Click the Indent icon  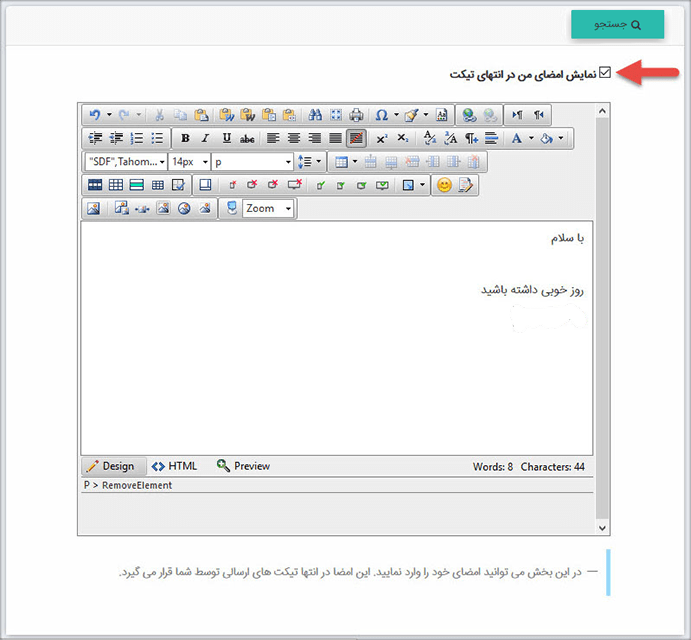click(x=95, y=138)
